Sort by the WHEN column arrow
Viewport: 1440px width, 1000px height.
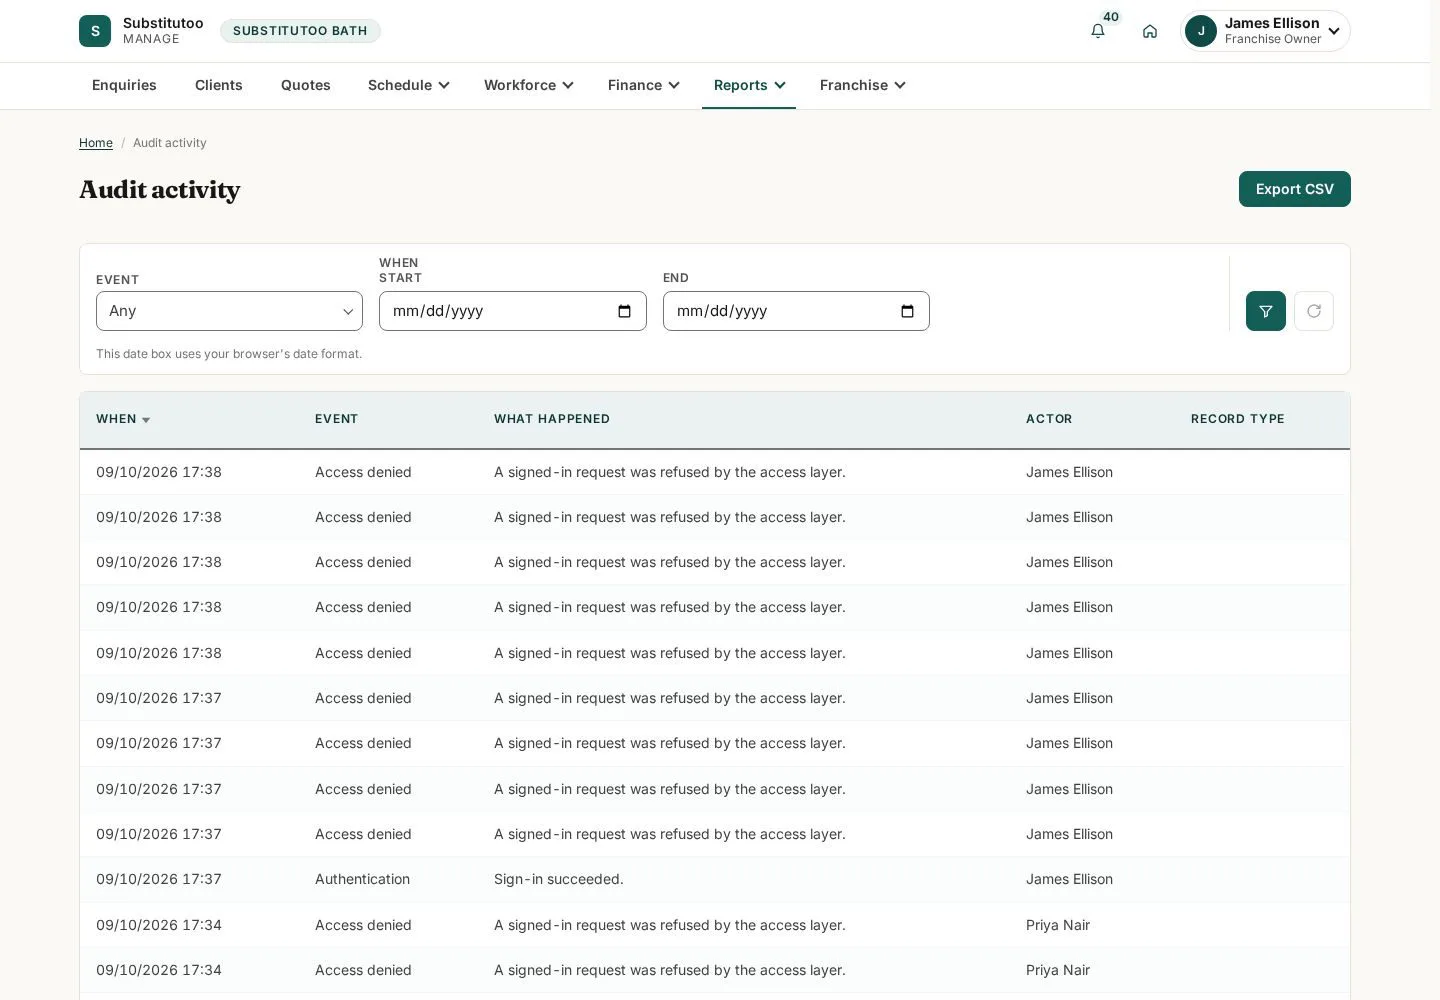tap(146, 420)
